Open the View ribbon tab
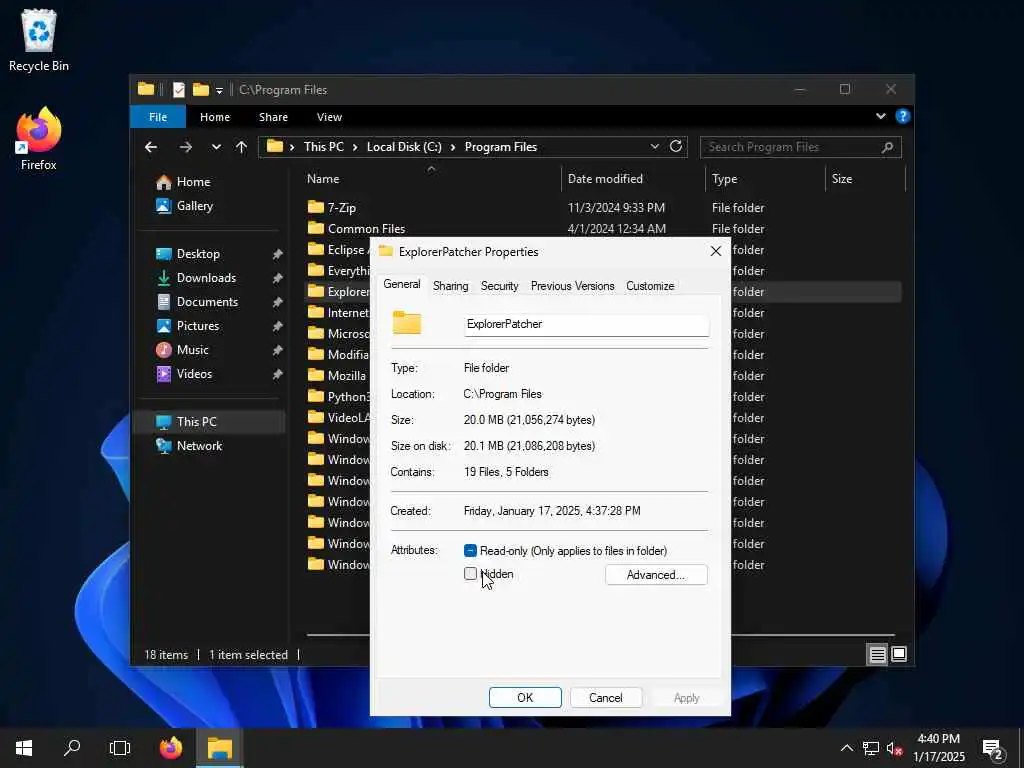 click(329, 117)
